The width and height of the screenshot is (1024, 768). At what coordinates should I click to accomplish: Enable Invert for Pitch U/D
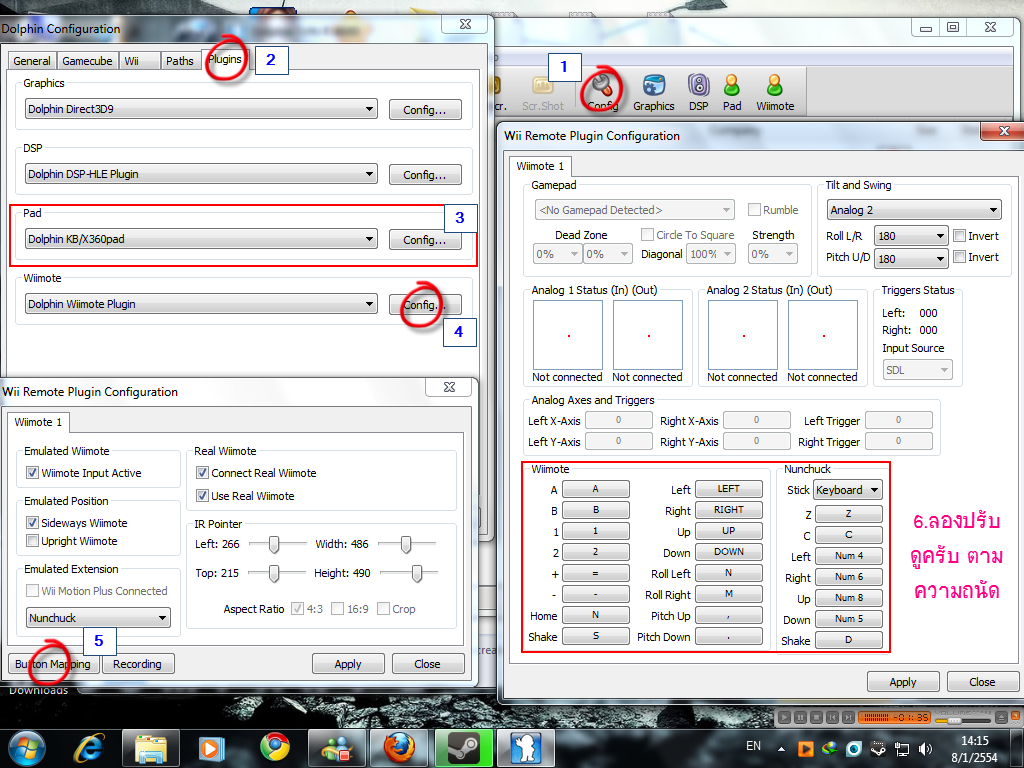959,257
